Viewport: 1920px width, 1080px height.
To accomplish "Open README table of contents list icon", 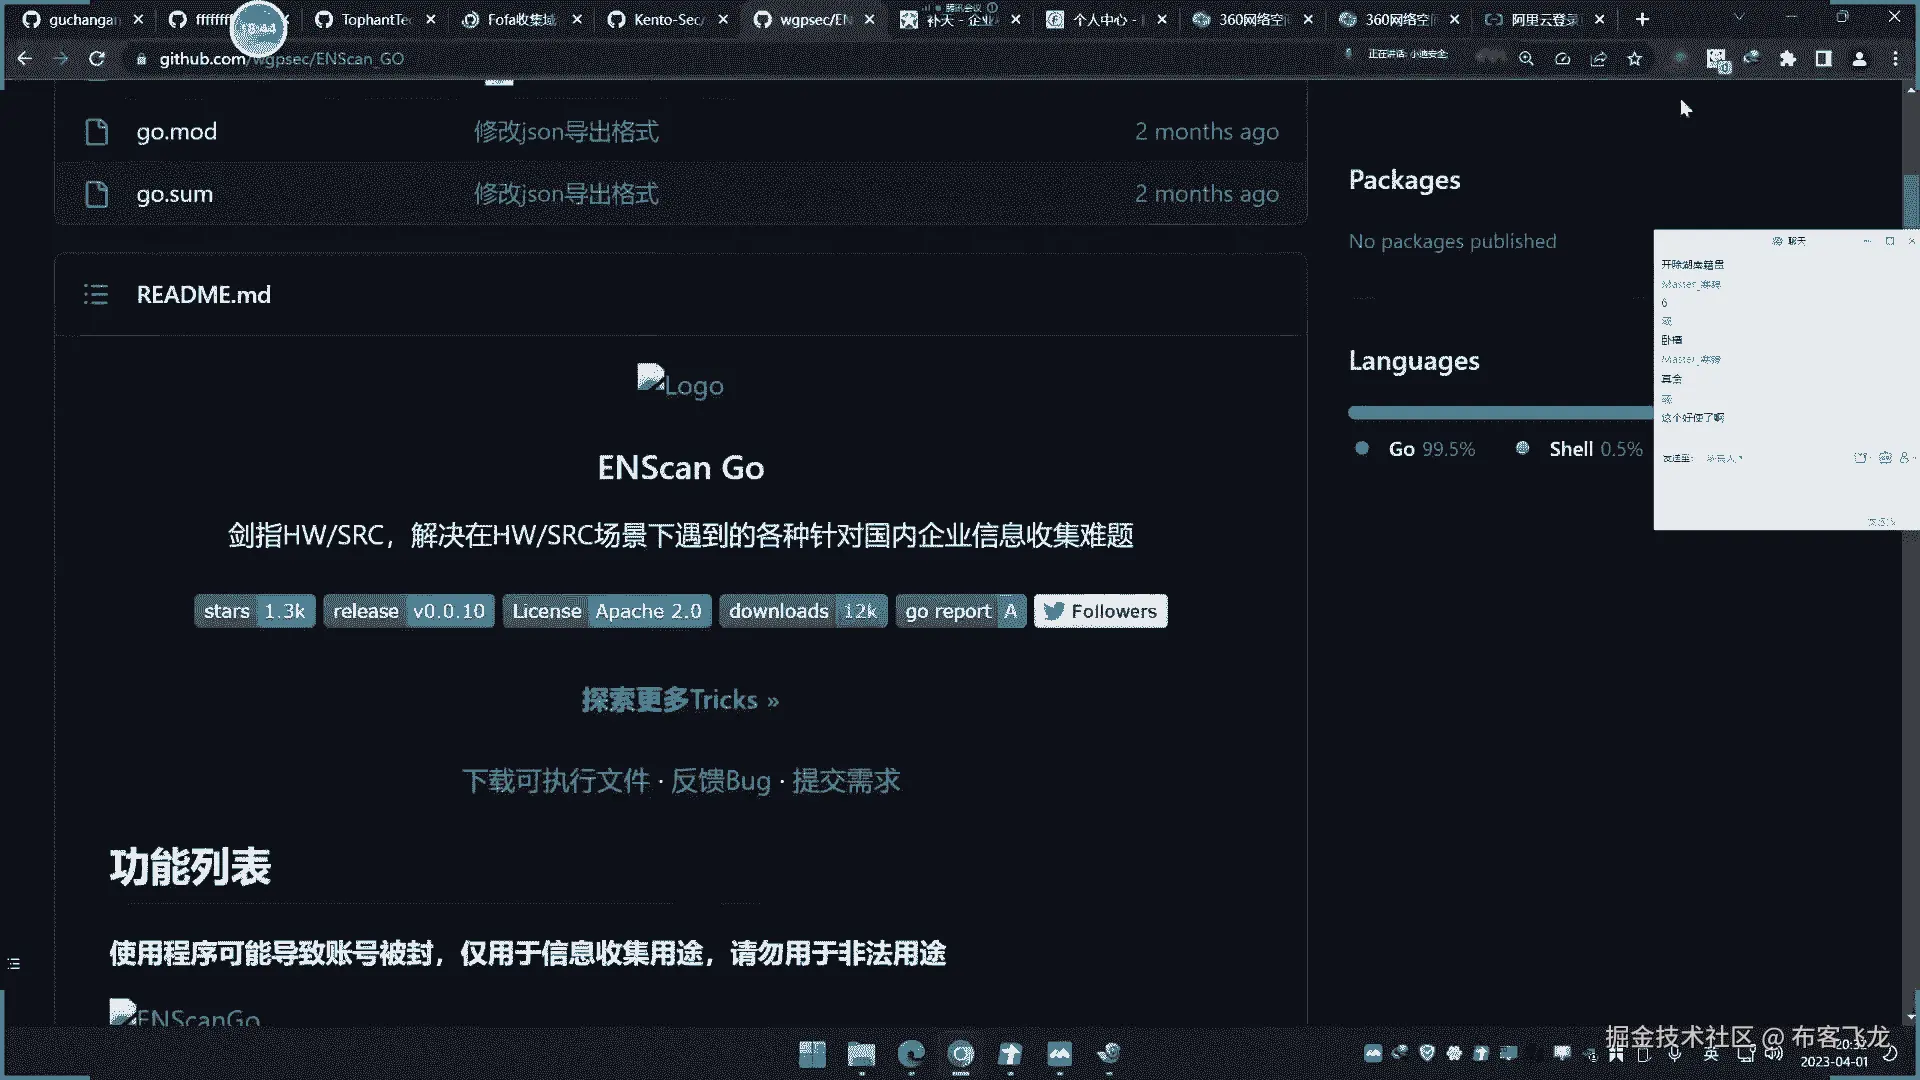I will point(96,294).
